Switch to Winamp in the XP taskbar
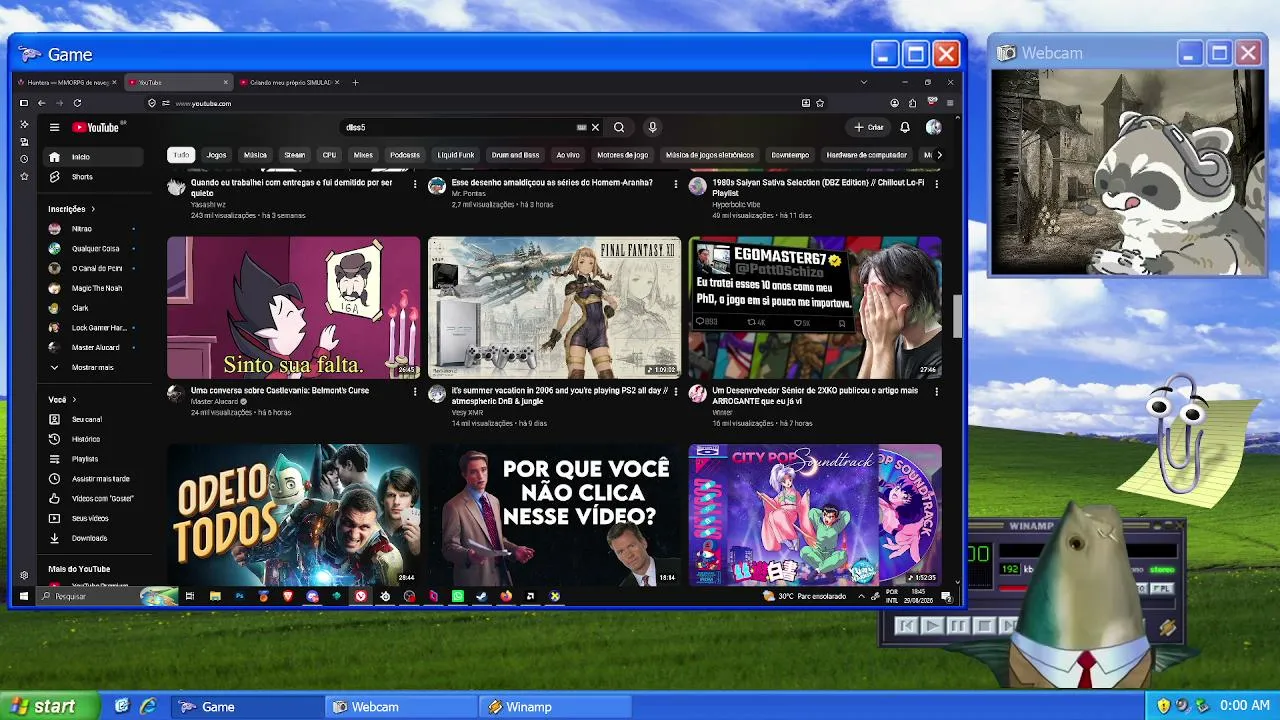This screenshot has height=720, width=1280. coord(556,707)
